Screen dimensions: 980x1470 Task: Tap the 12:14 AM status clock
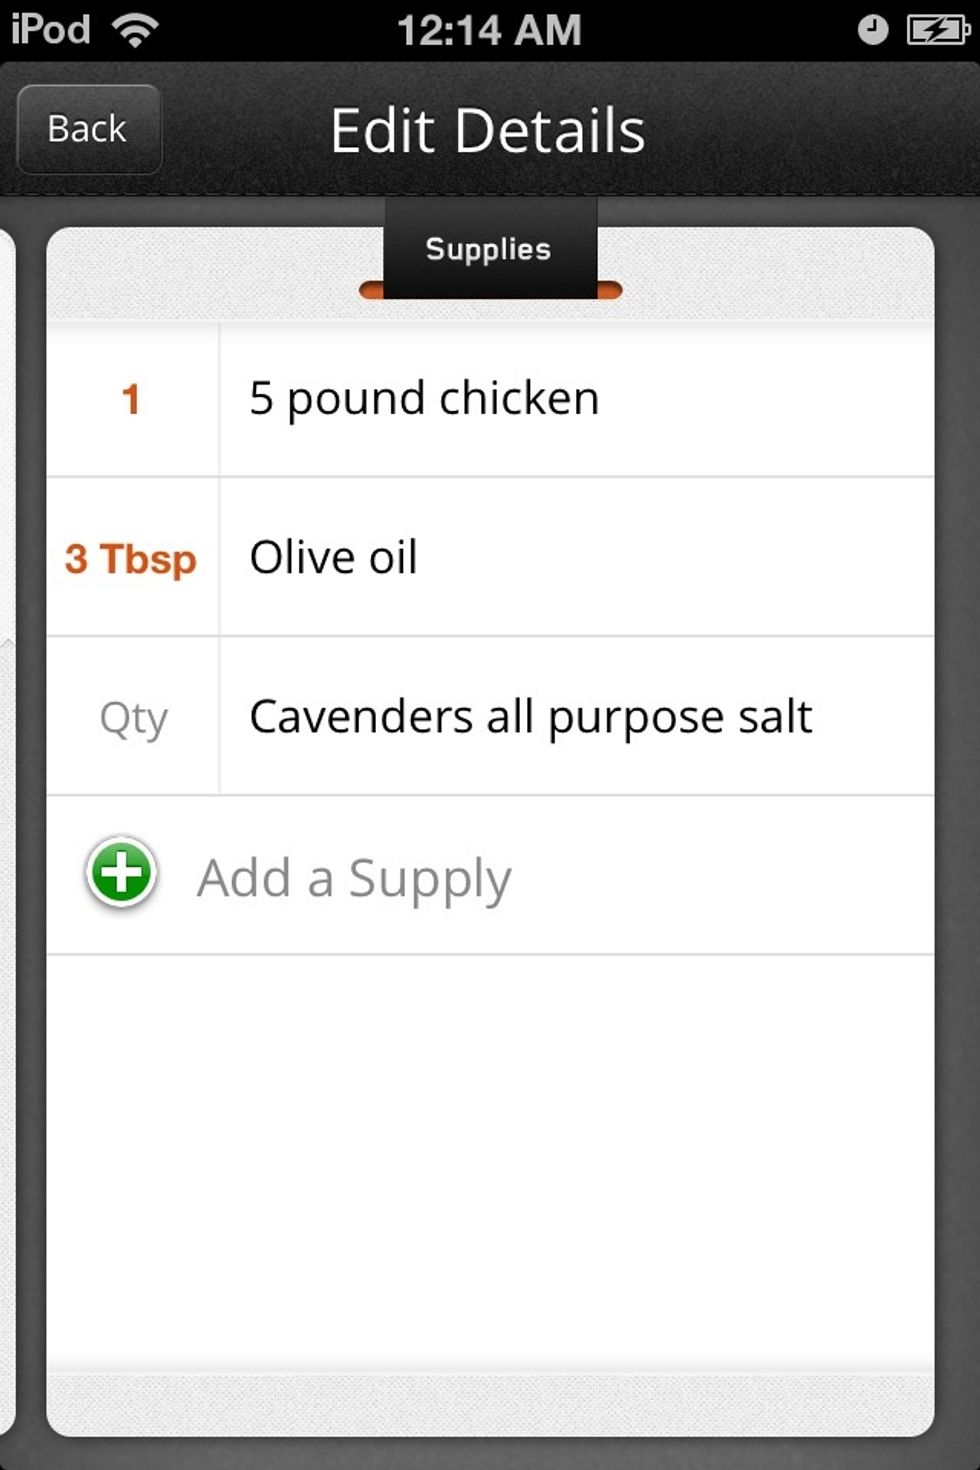[x=489, y=30]
